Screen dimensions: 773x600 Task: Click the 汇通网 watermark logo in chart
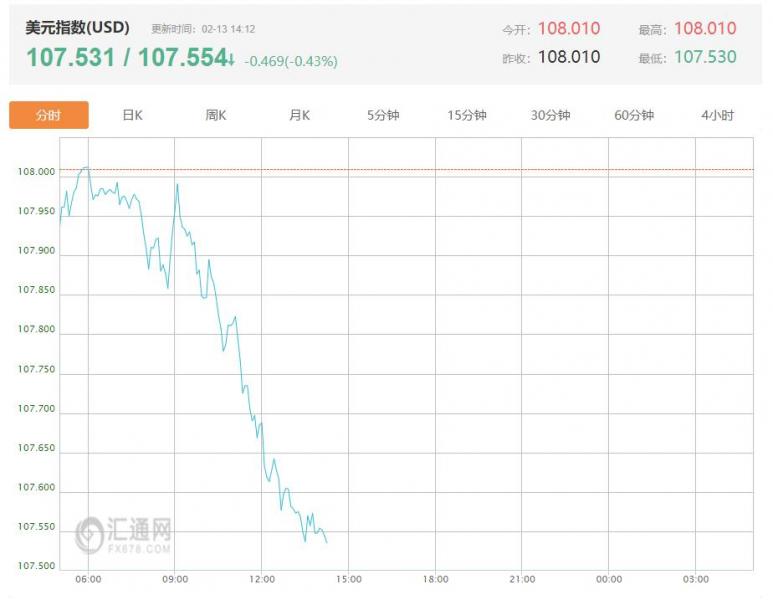coord(124,535)
